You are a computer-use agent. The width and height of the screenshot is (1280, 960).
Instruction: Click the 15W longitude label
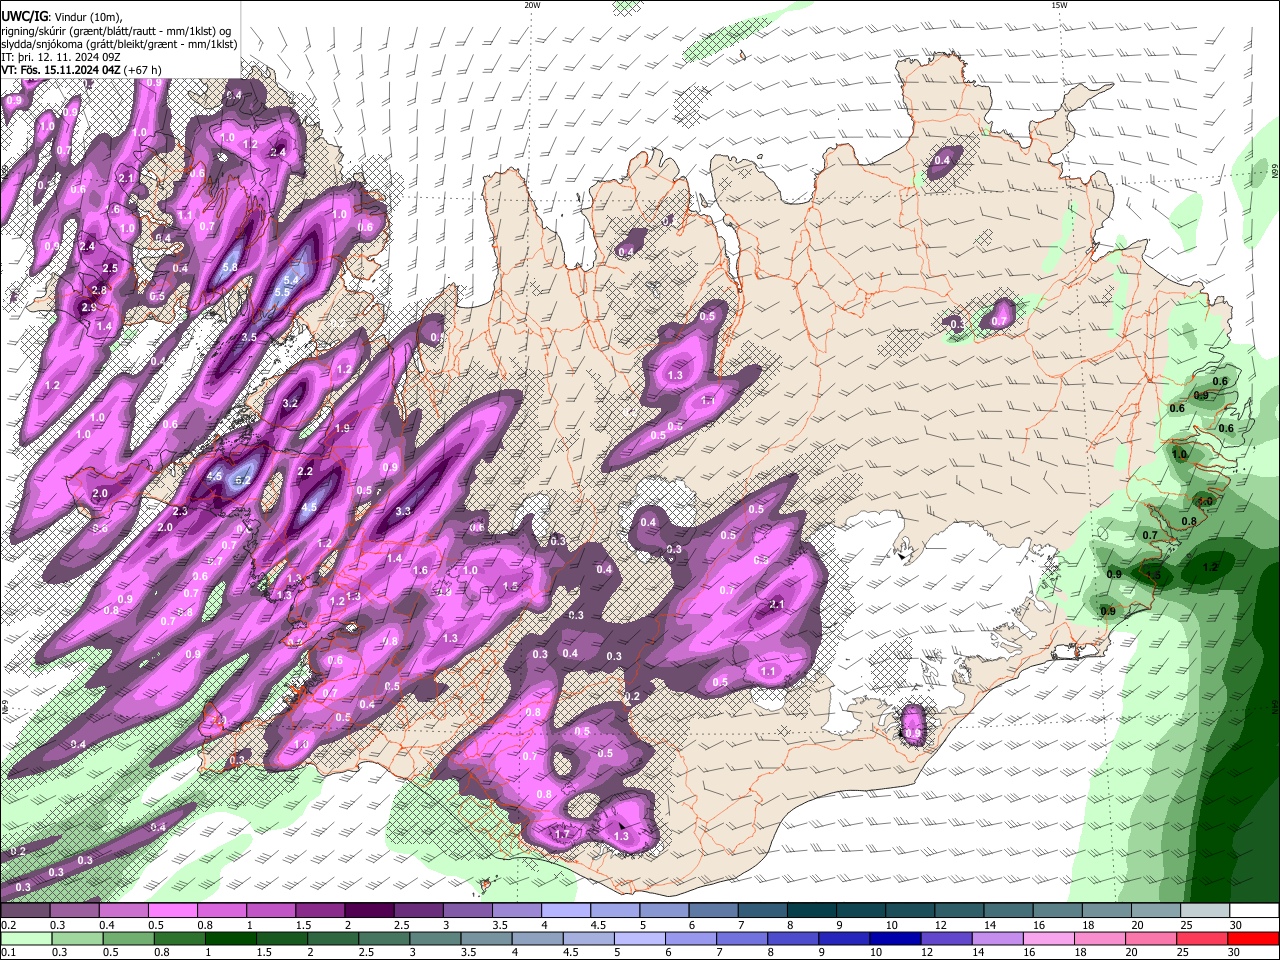[1059, 5]
